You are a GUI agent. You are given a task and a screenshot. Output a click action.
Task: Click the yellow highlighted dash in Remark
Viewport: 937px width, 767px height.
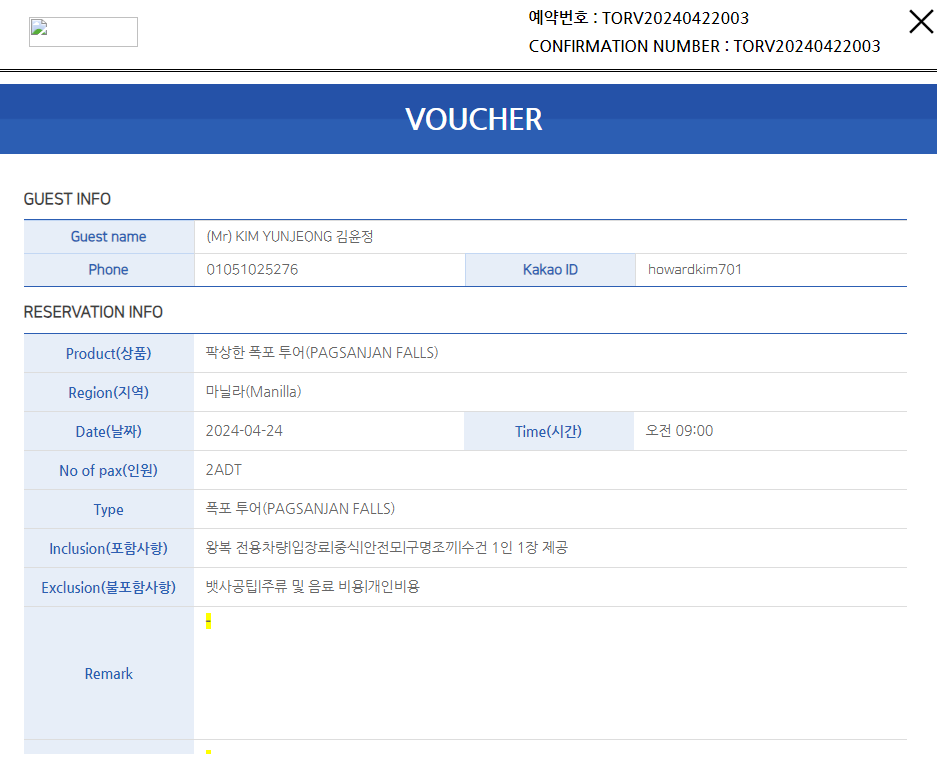[208, 621]
